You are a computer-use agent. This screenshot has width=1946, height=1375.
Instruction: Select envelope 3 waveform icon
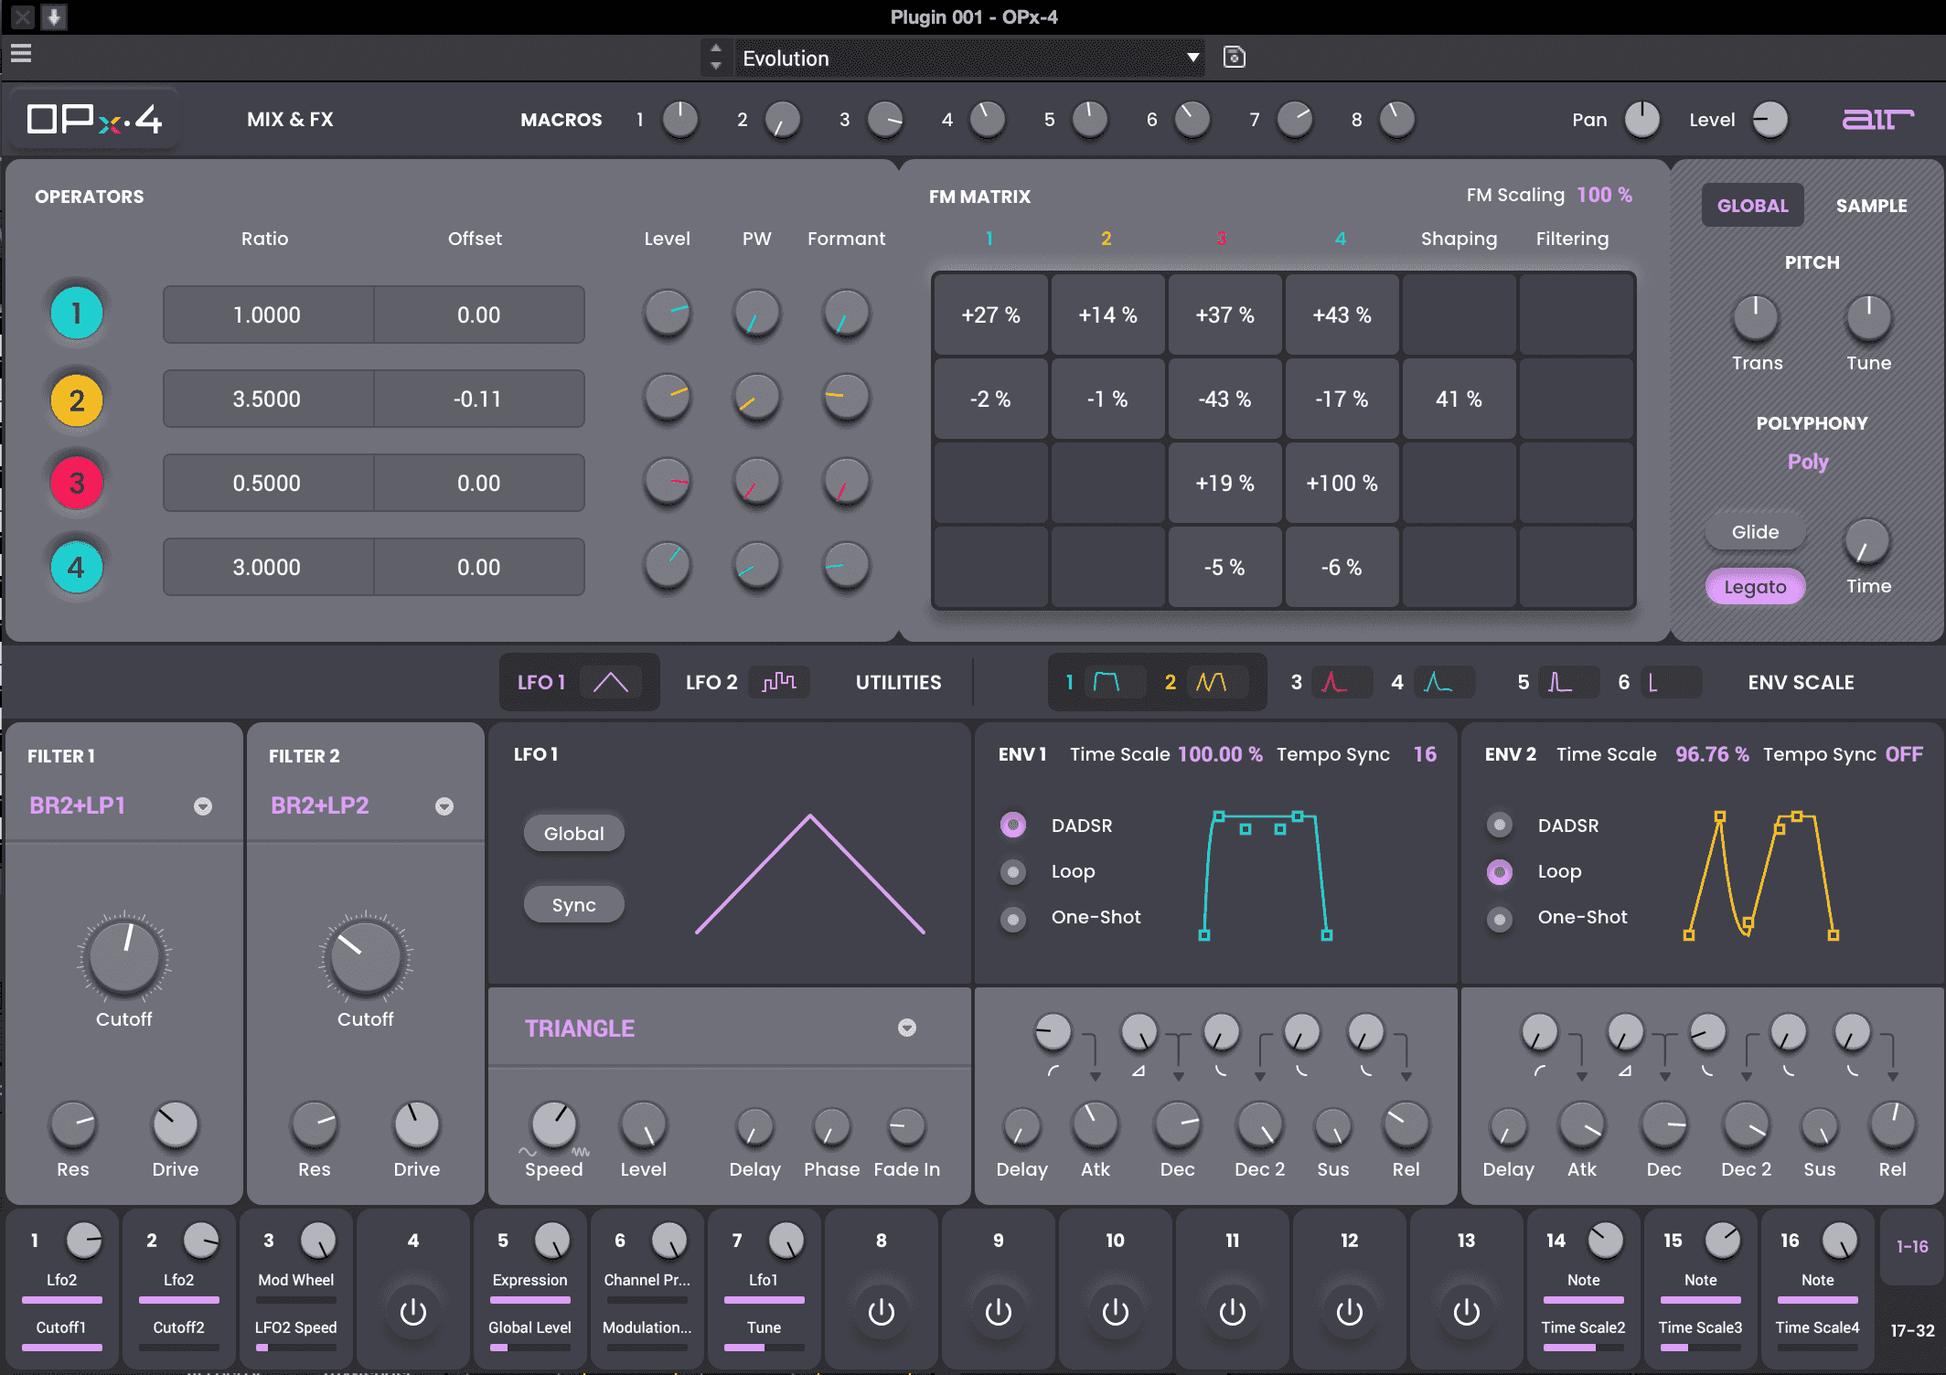tap(1341, 682)
